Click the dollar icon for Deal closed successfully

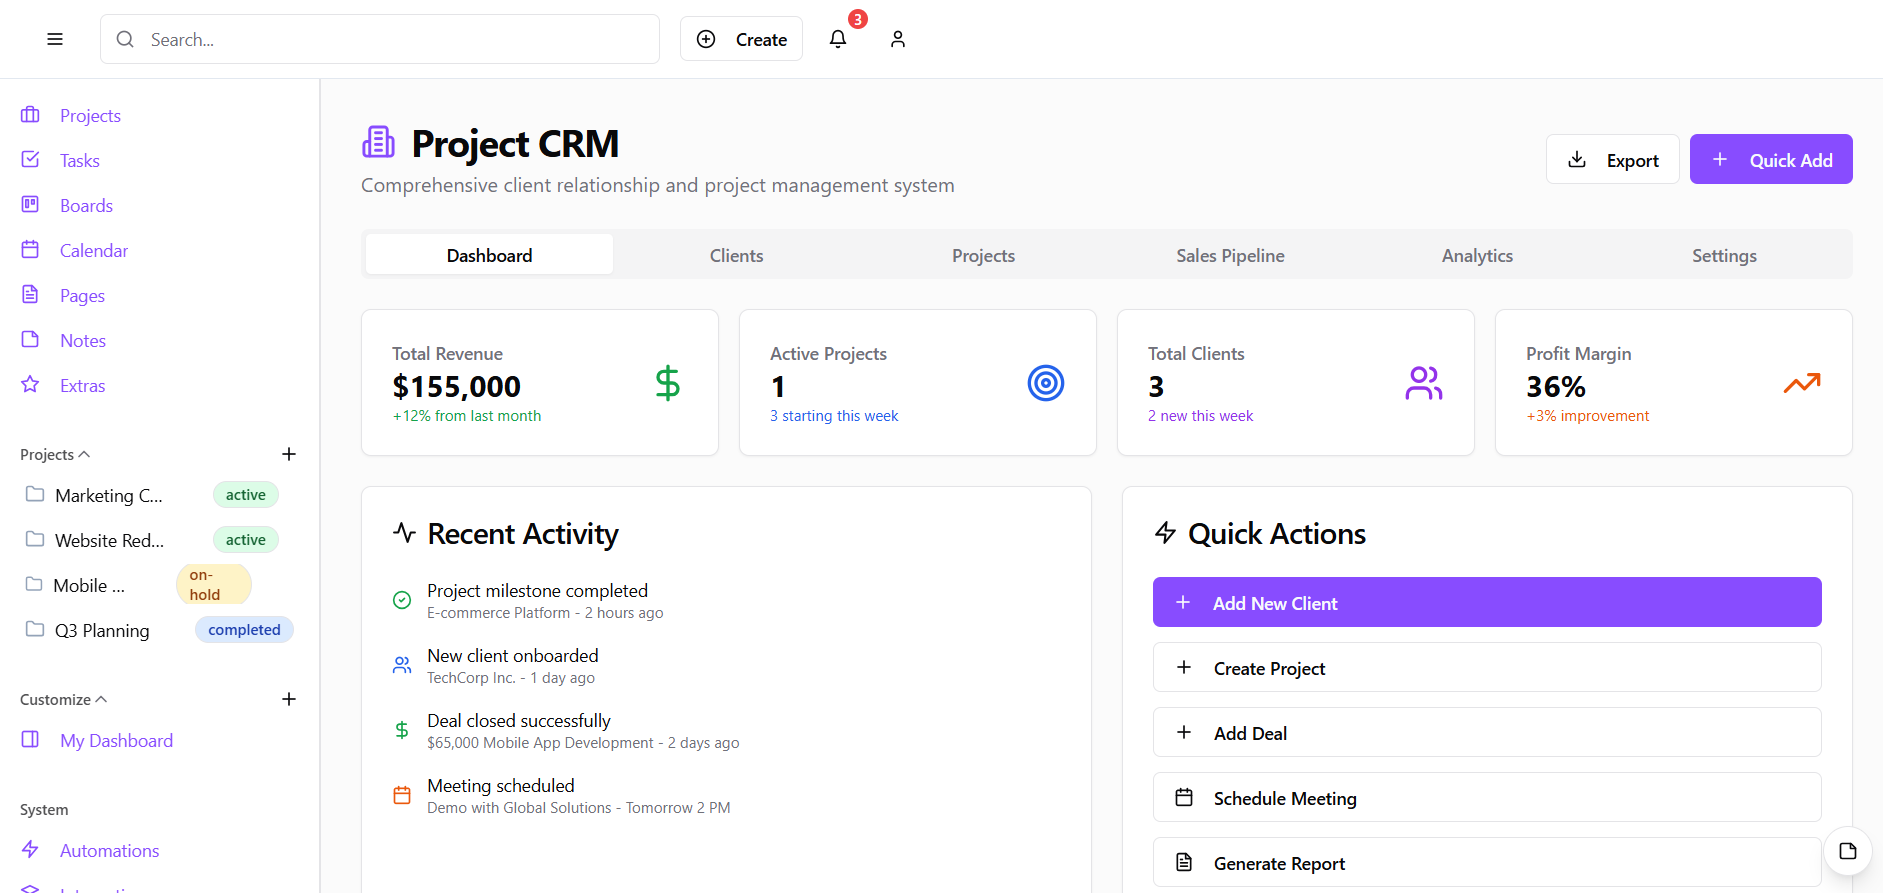[x=402, y=730]
